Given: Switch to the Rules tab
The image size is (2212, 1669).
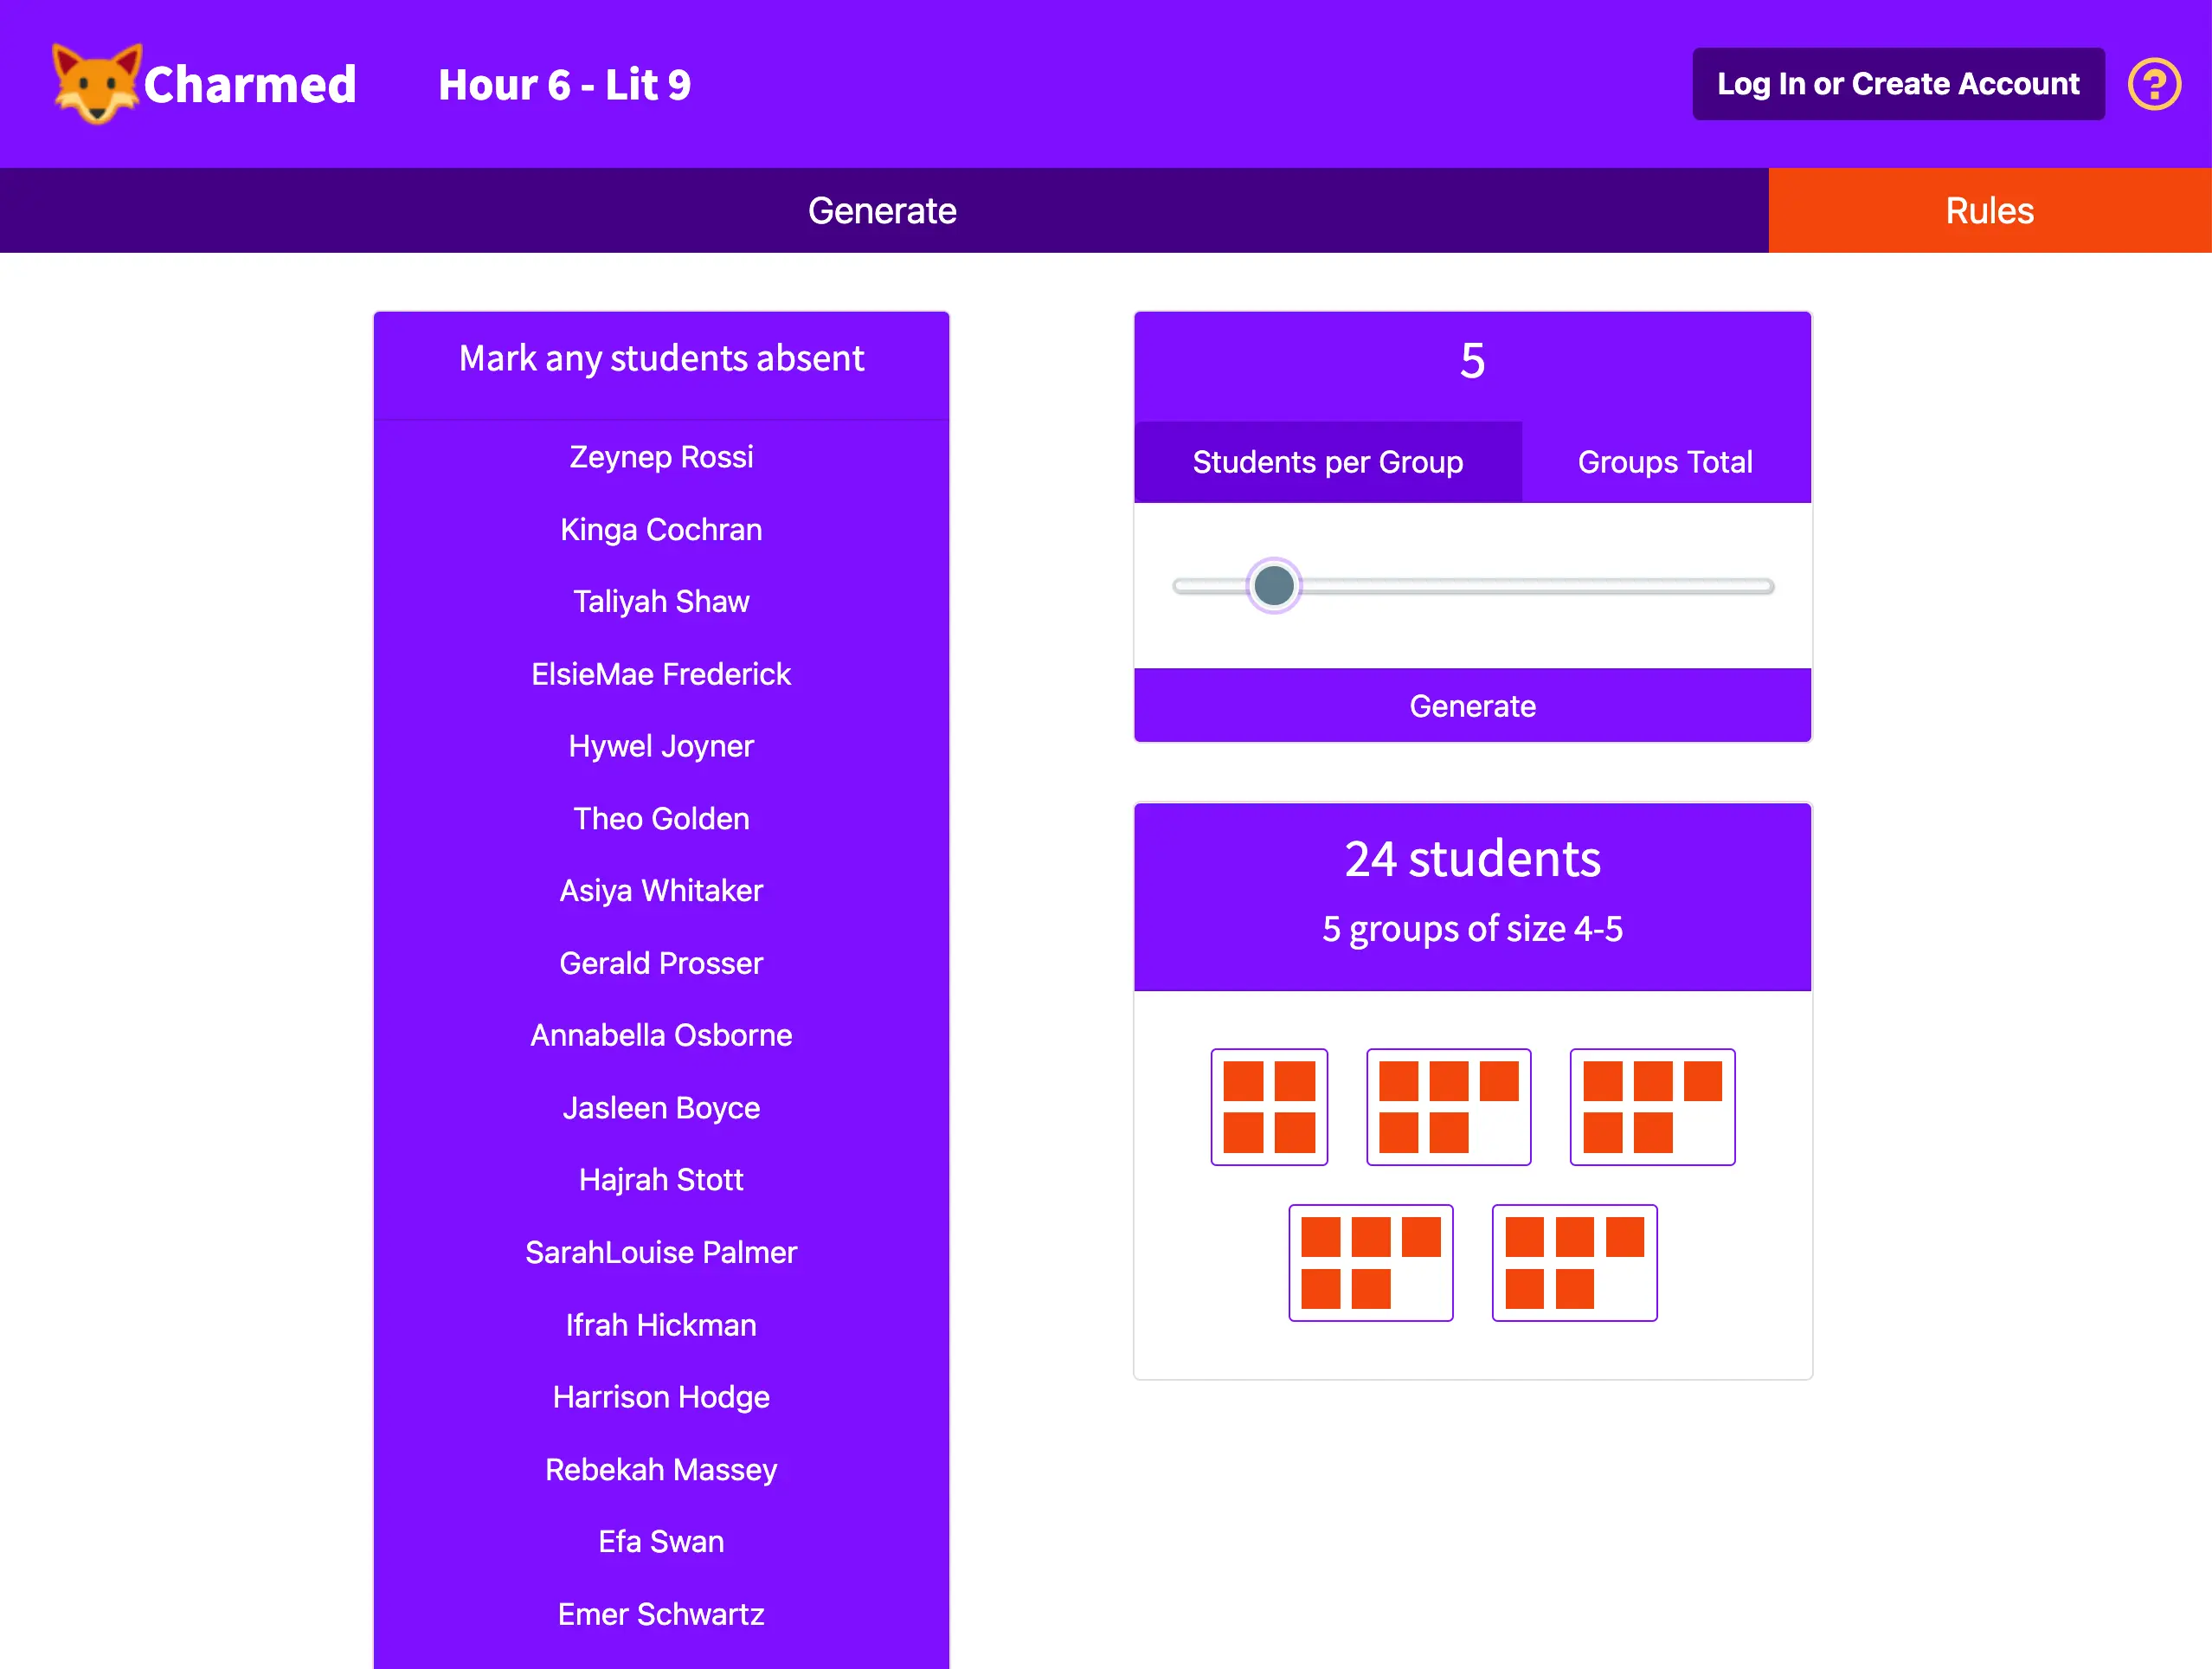Looking at the screenshot, I should (x=1988, y=211).
